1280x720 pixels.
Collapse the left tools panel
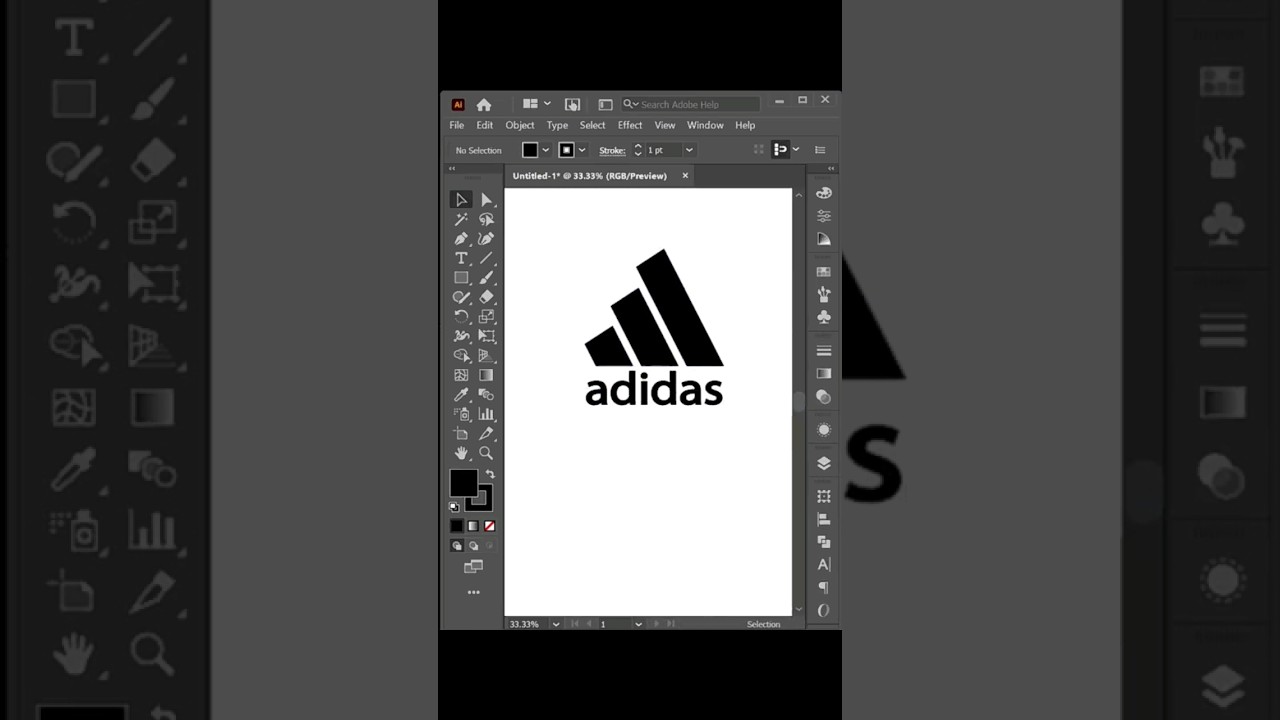coord(451,169)
